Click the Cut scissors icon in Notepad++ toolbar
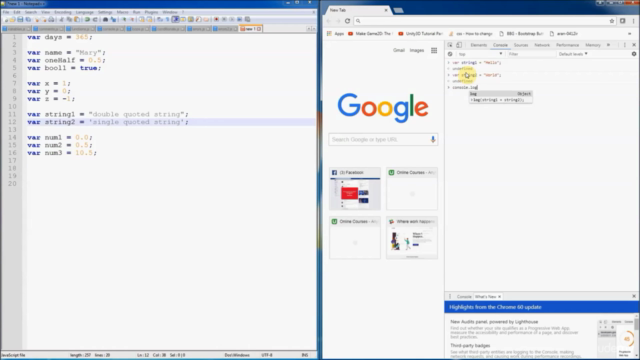Screen dimensions: 640x360 pyautogui.click(x=61, y=19)
